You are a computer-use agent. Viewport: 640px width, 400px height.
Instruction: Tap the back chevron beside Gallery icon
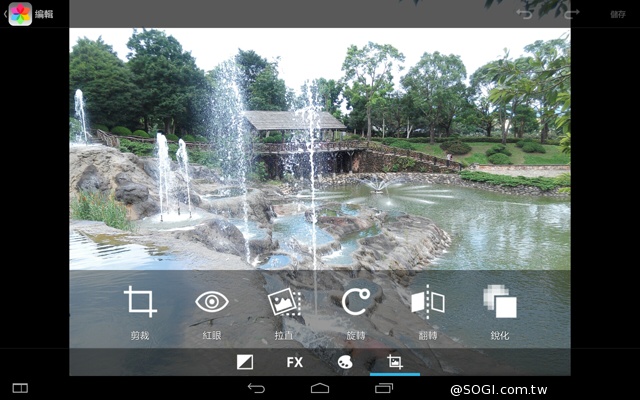coord(5,14)
